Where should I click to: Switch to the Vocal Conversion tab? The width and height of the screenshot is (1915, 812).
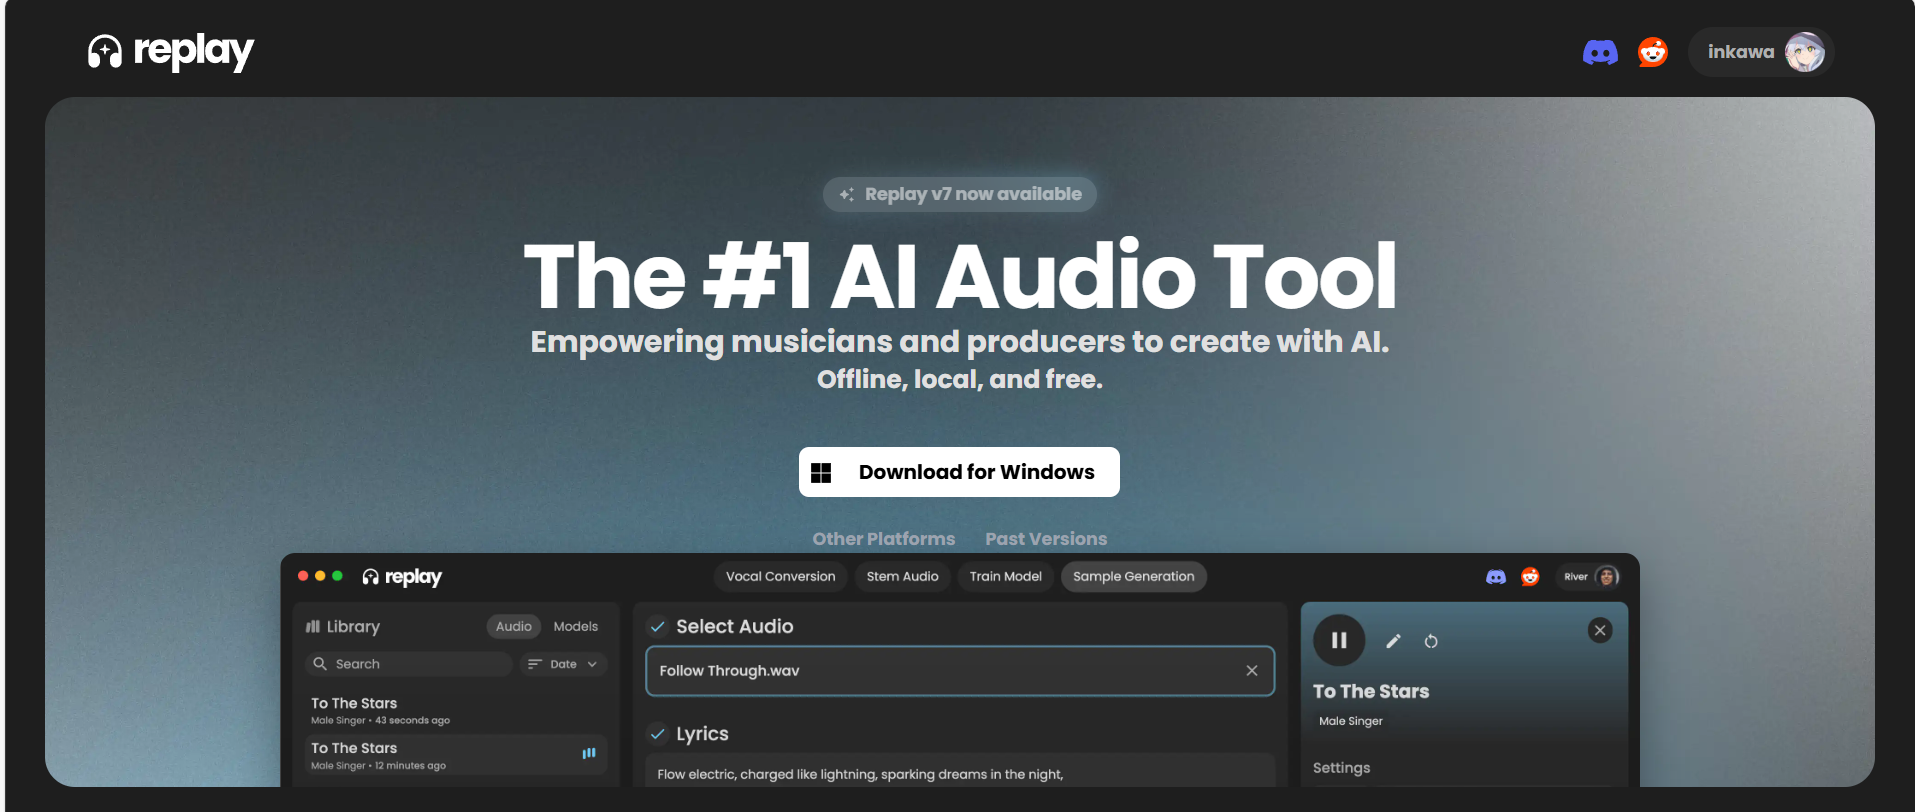[780, 577]
